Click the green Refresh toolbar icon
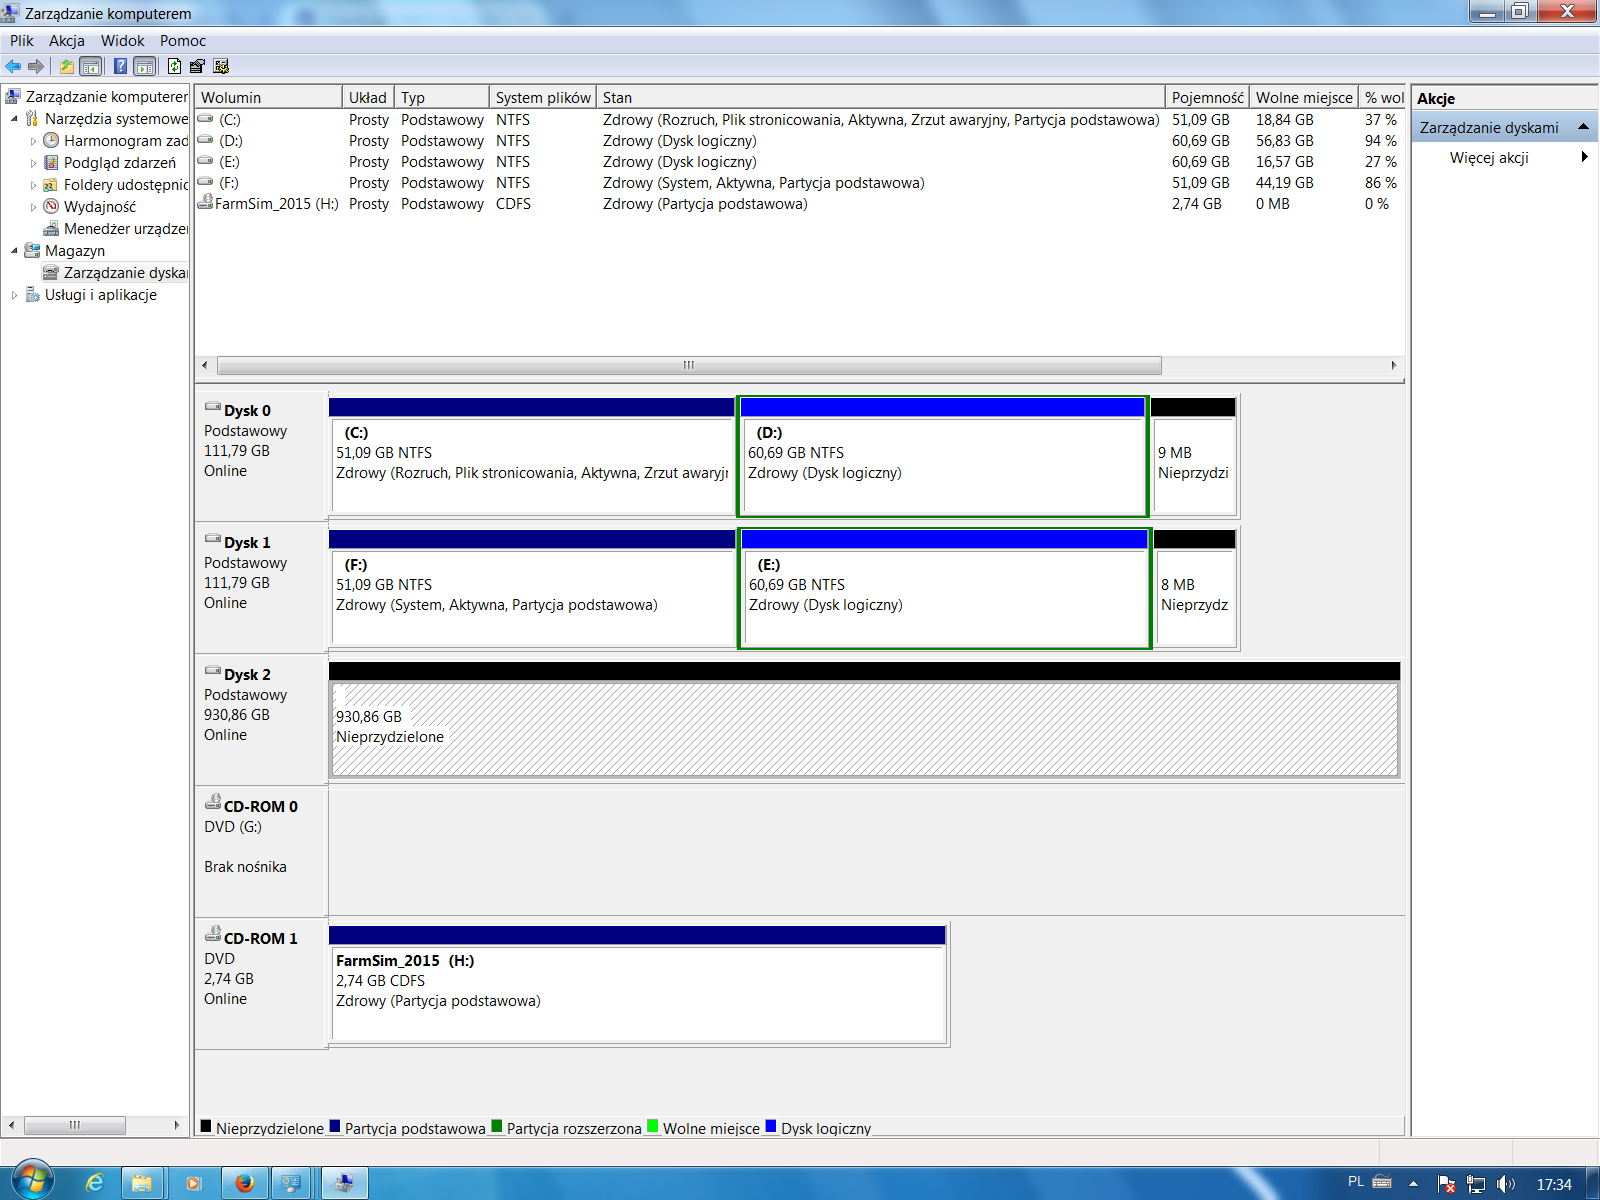This screenshot has height=1200, width=1600. (175, 66)
